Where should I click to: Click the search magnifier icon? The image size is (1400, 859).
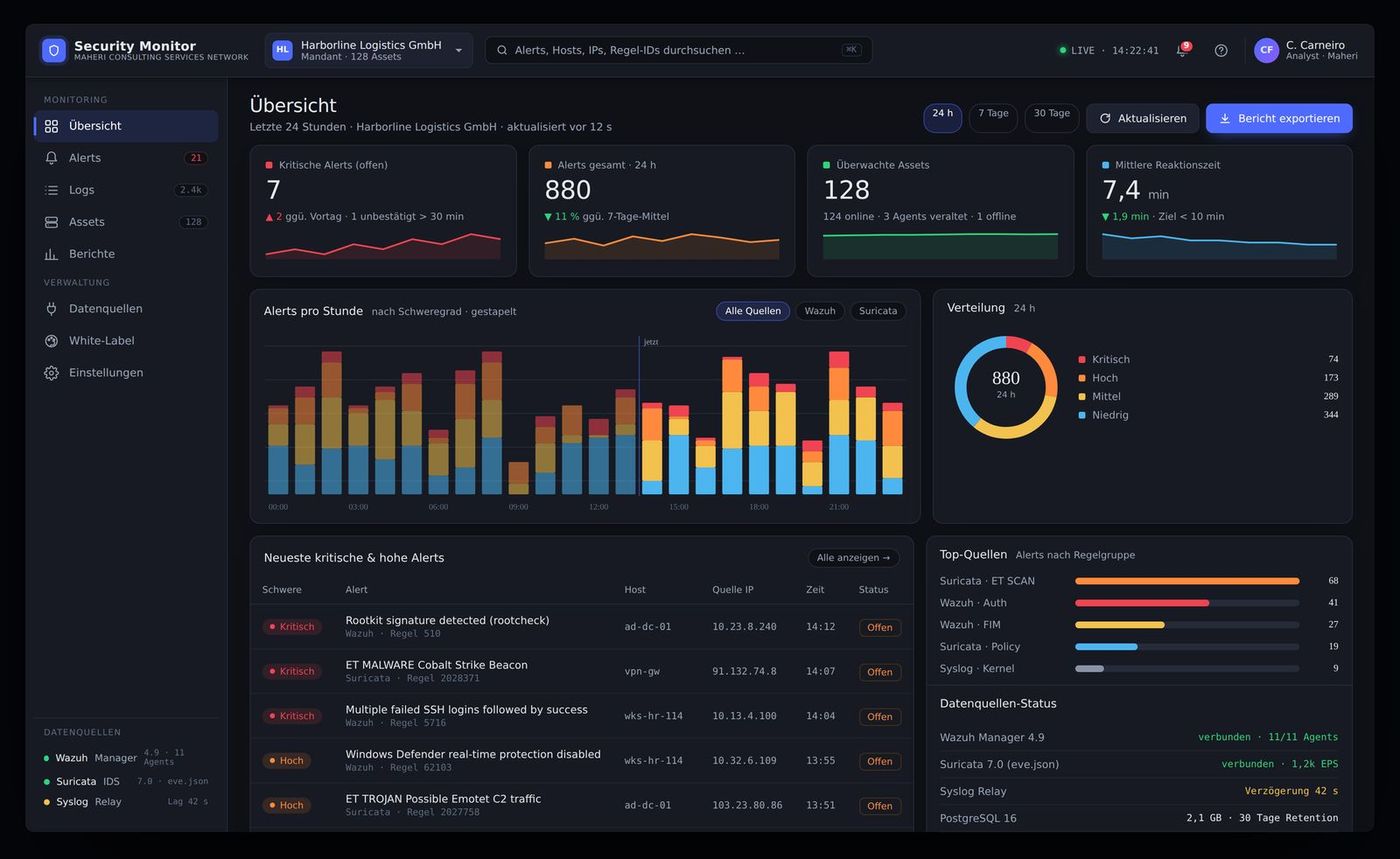click(502, 50)
